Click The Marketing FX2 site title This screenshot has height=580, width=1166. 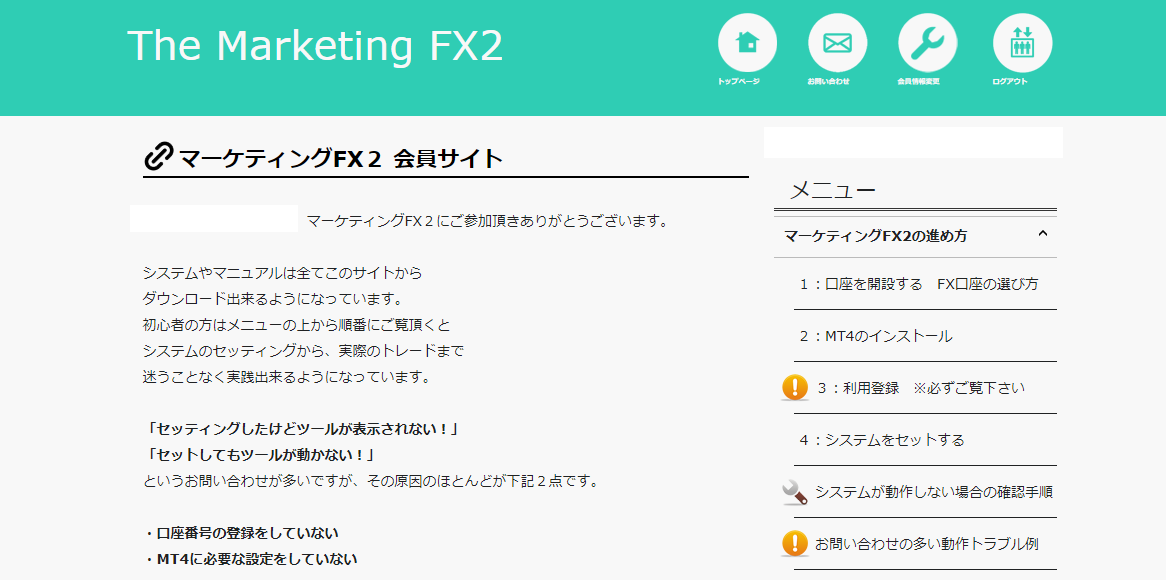(x=315, y=46)
